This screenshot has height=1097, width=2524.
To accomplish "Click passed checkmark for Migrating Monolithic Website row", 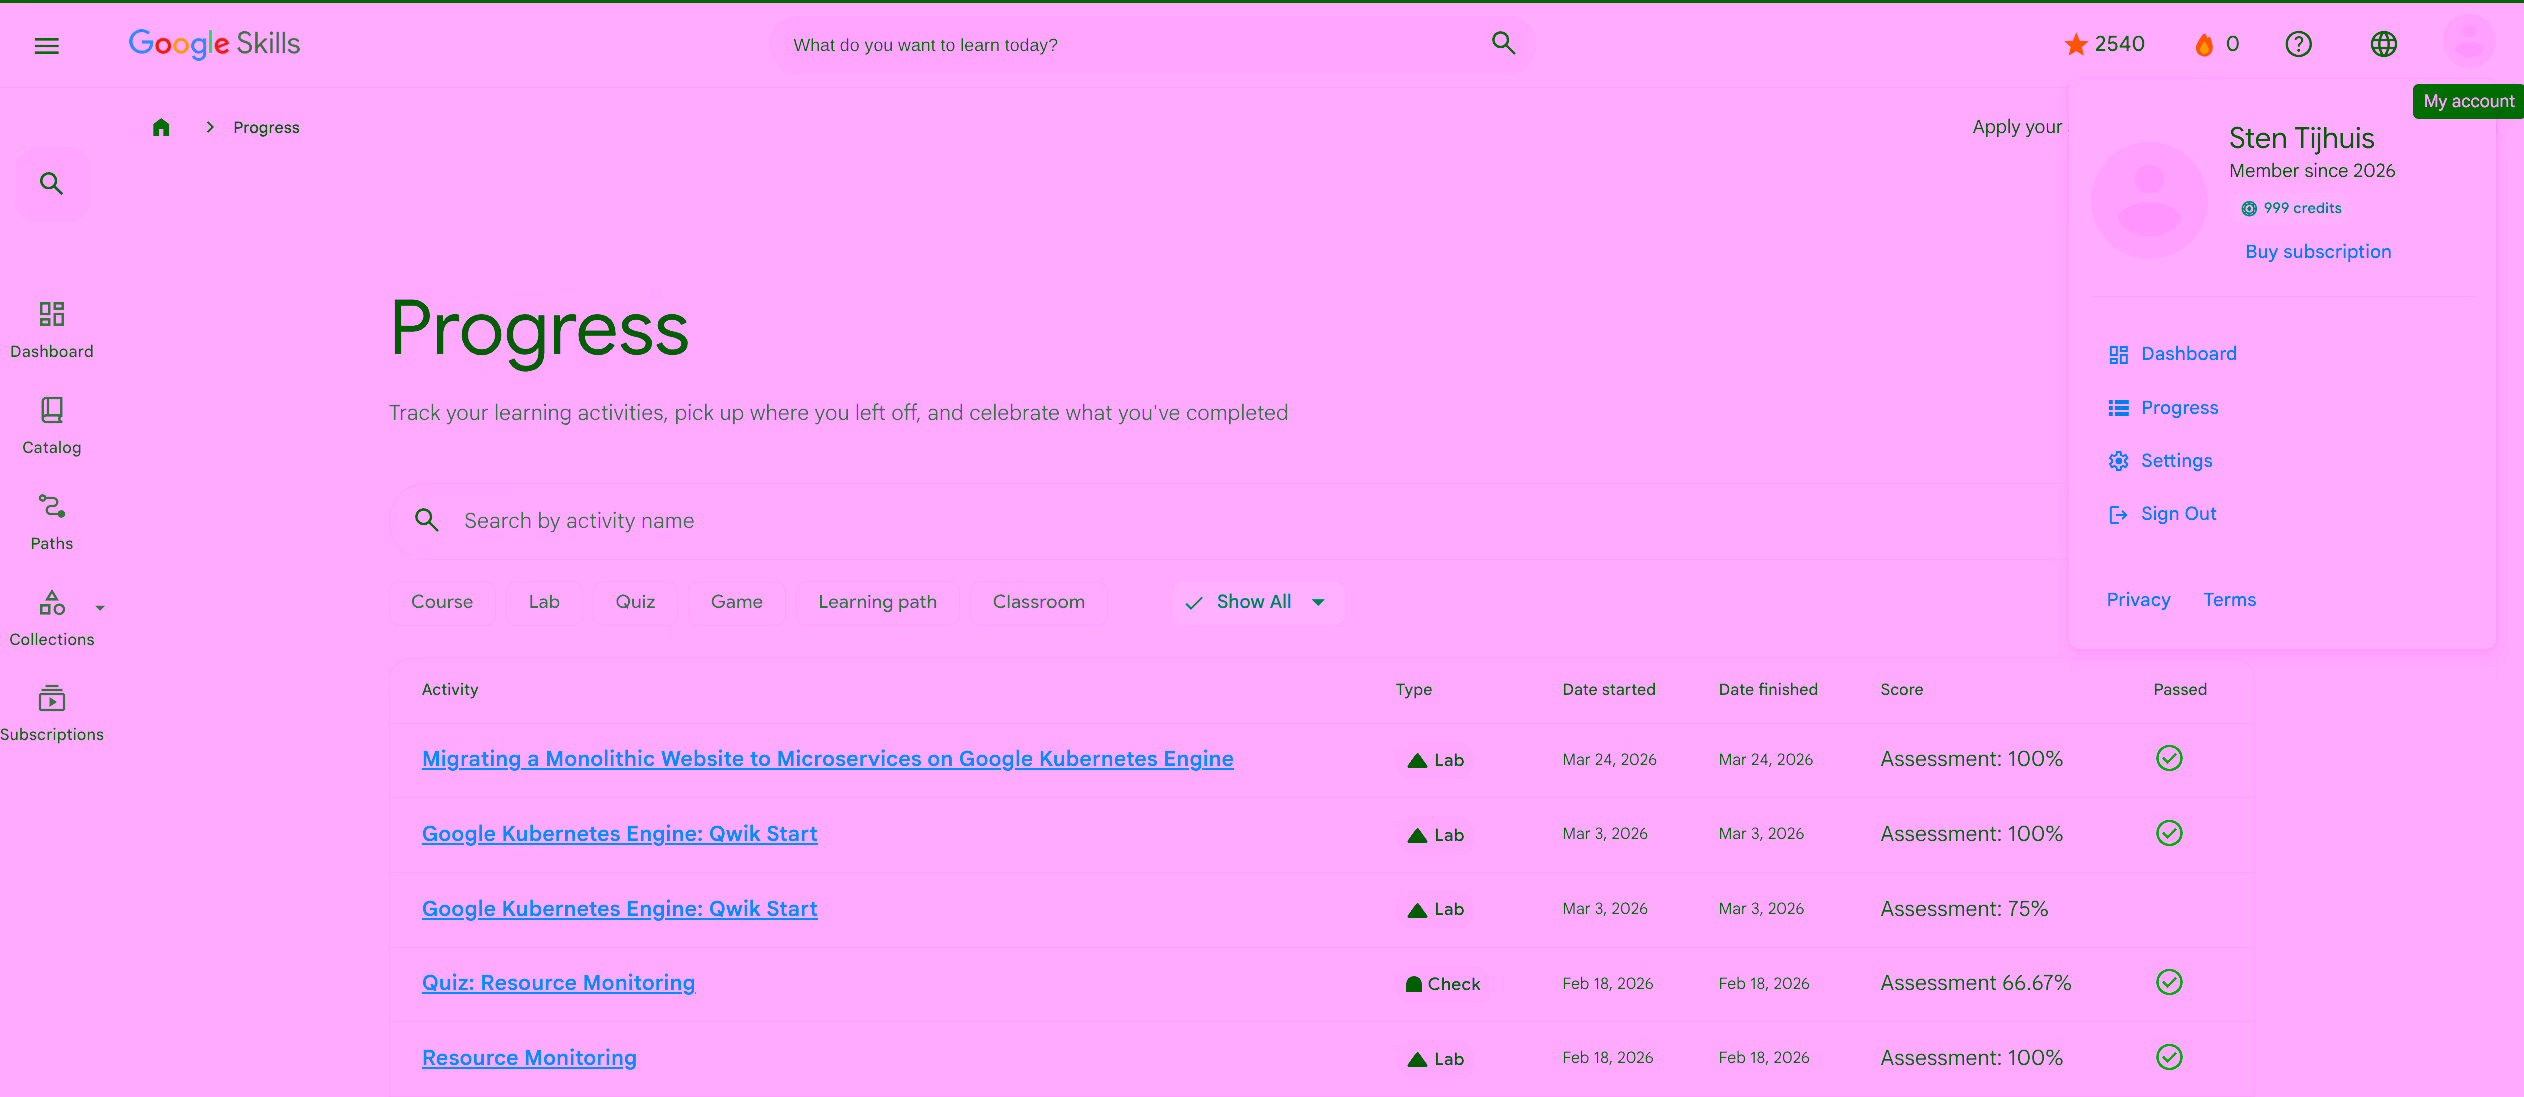I will (2169, 759).
